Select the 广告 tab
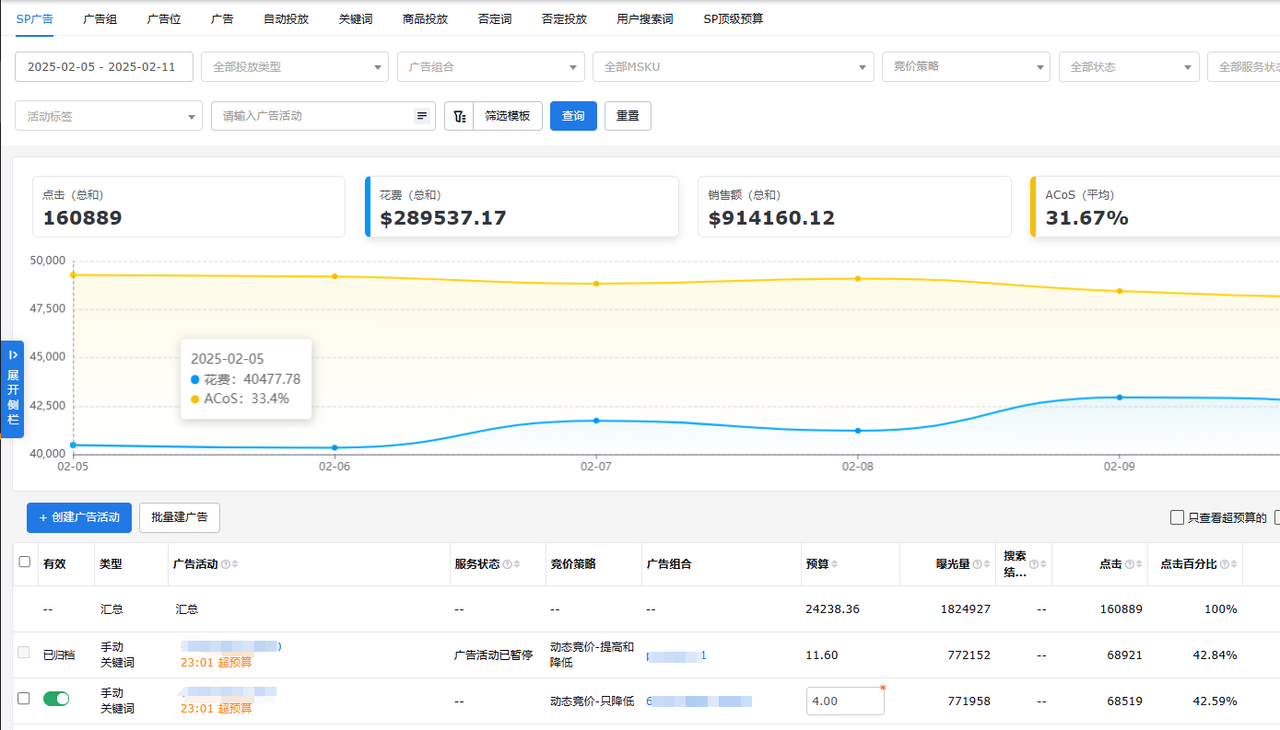Screen dimensions: 1280x730 [222, 19]
